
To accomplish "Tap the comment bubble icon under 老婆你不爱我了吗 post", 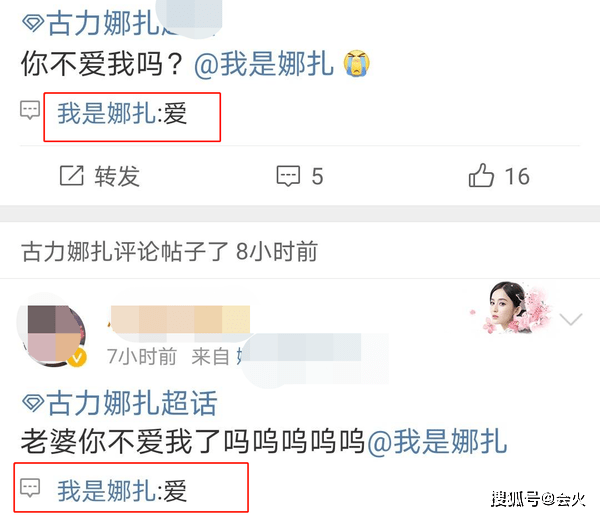I will [x=30, y=488].
